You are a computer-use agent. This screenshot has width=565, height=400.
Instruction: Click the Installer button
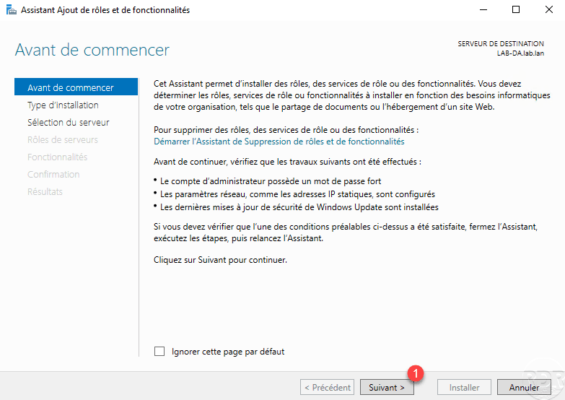click(464, 387)
